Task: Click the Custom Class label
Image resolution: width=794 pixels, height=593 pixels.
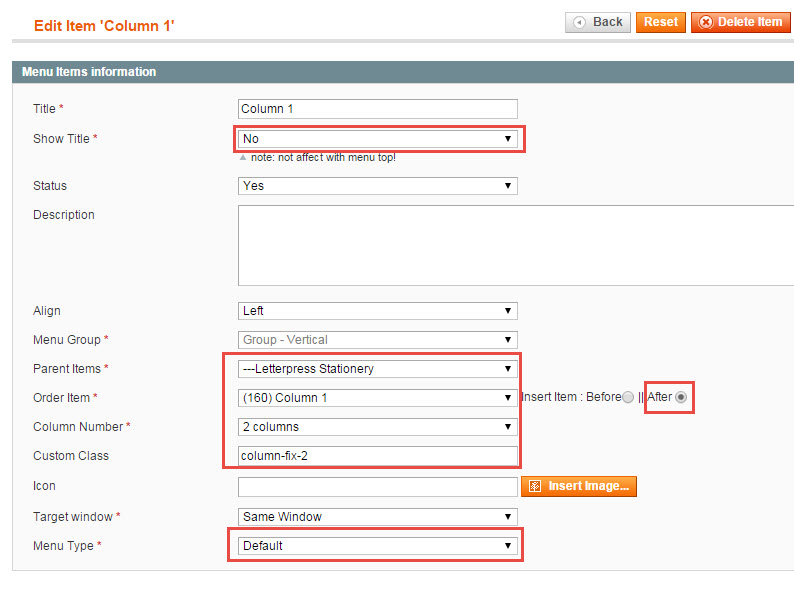Action: tap(71, 456)
